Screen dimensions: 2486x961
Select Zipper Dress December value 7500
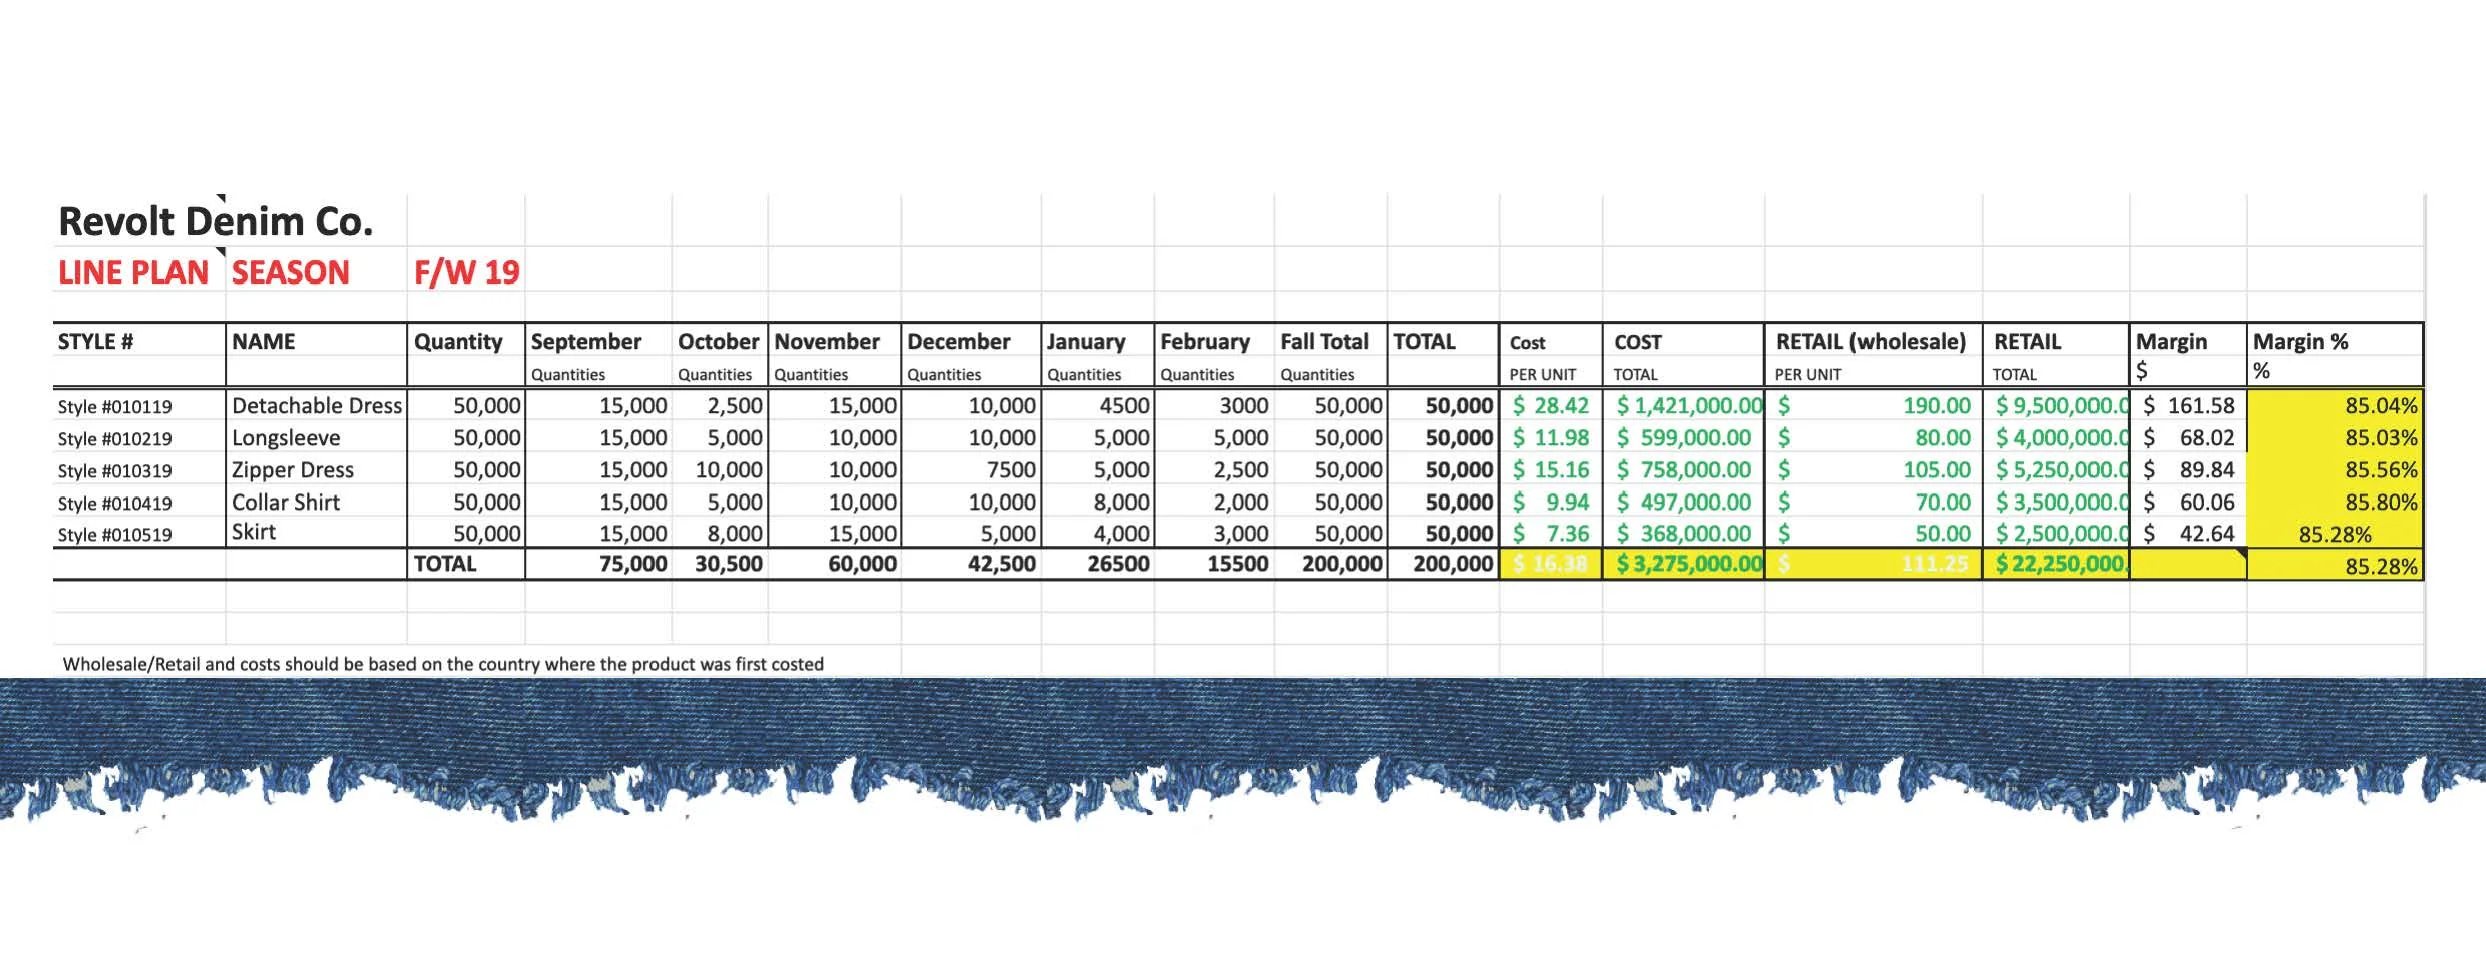[x=1010, y=470]
